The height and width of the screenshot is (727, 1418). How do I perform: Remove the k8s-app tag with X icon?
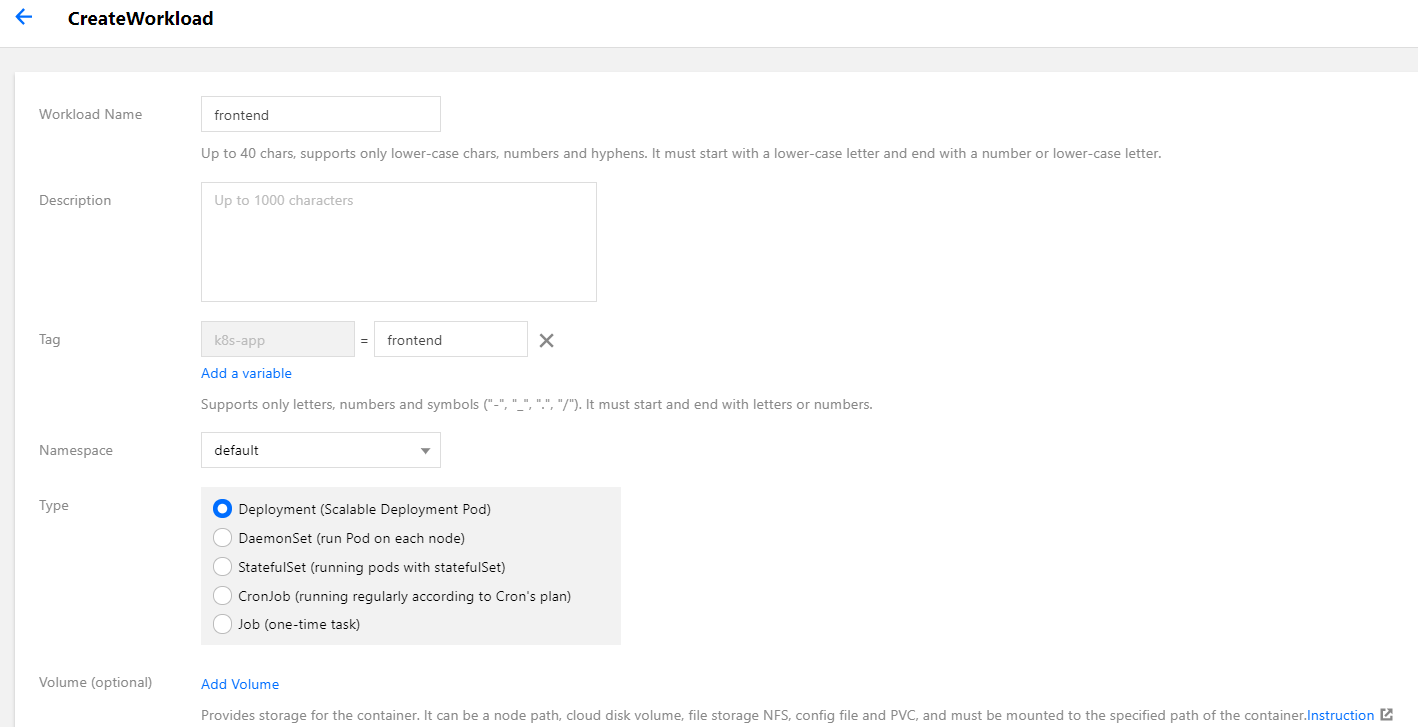pos(546,340)
